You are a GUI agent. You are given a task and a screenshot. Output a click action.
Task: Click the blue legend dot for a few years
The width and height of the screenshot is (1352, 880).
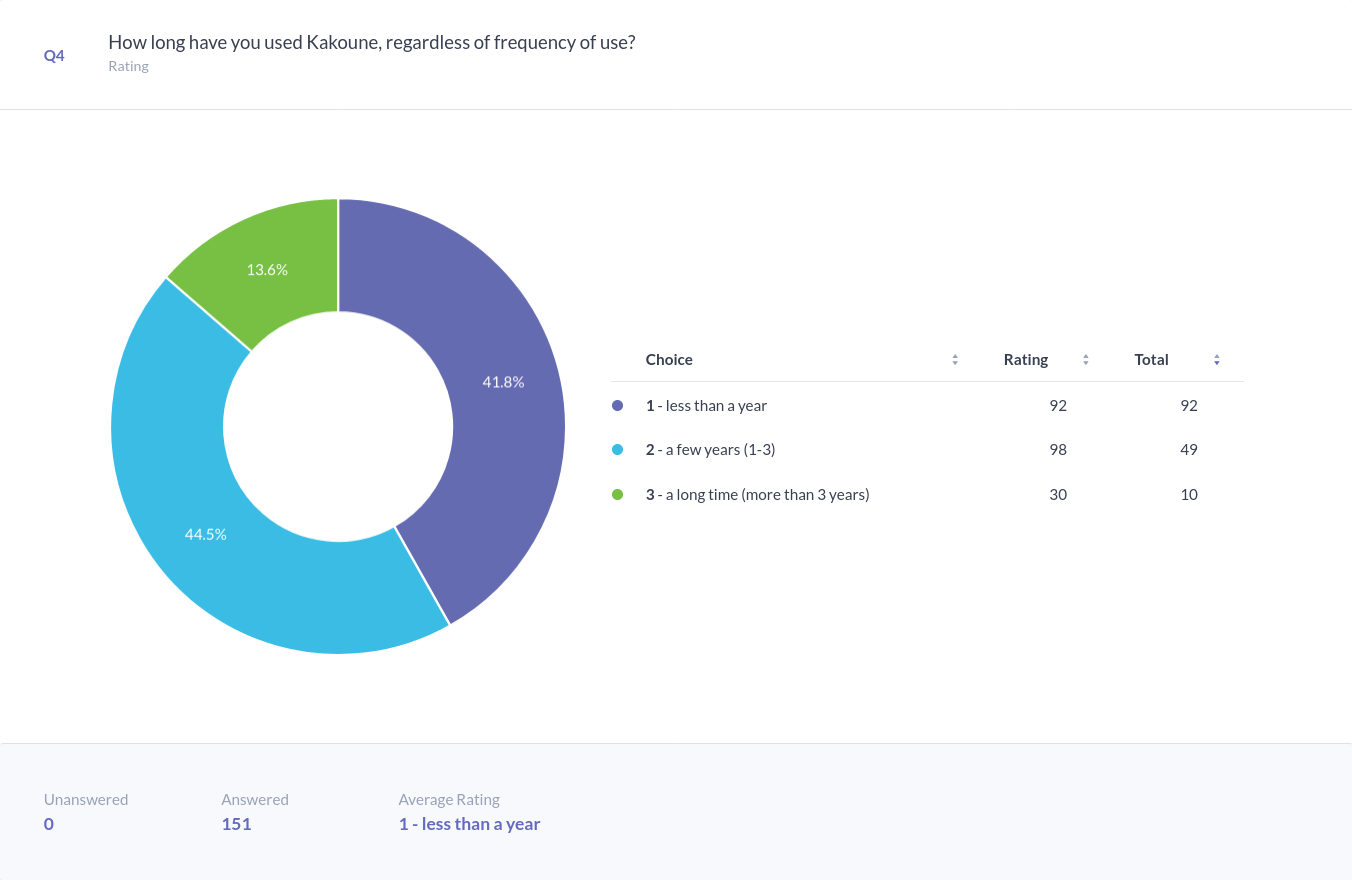coord(618,450)
